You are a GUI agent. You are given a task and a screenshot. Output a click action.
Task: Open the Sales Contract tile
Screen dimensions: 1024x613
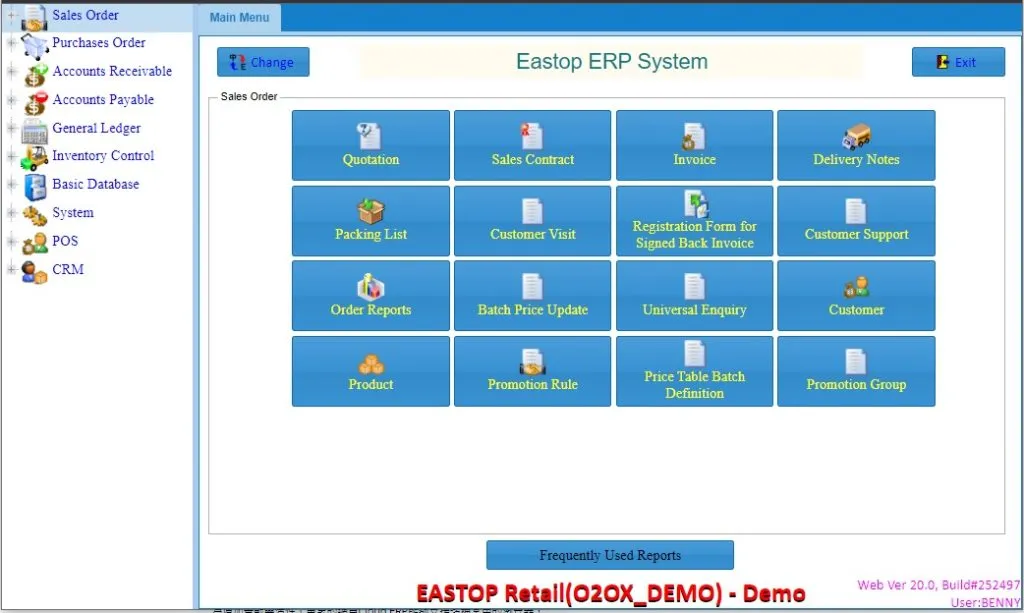click(x=532, y=145)
